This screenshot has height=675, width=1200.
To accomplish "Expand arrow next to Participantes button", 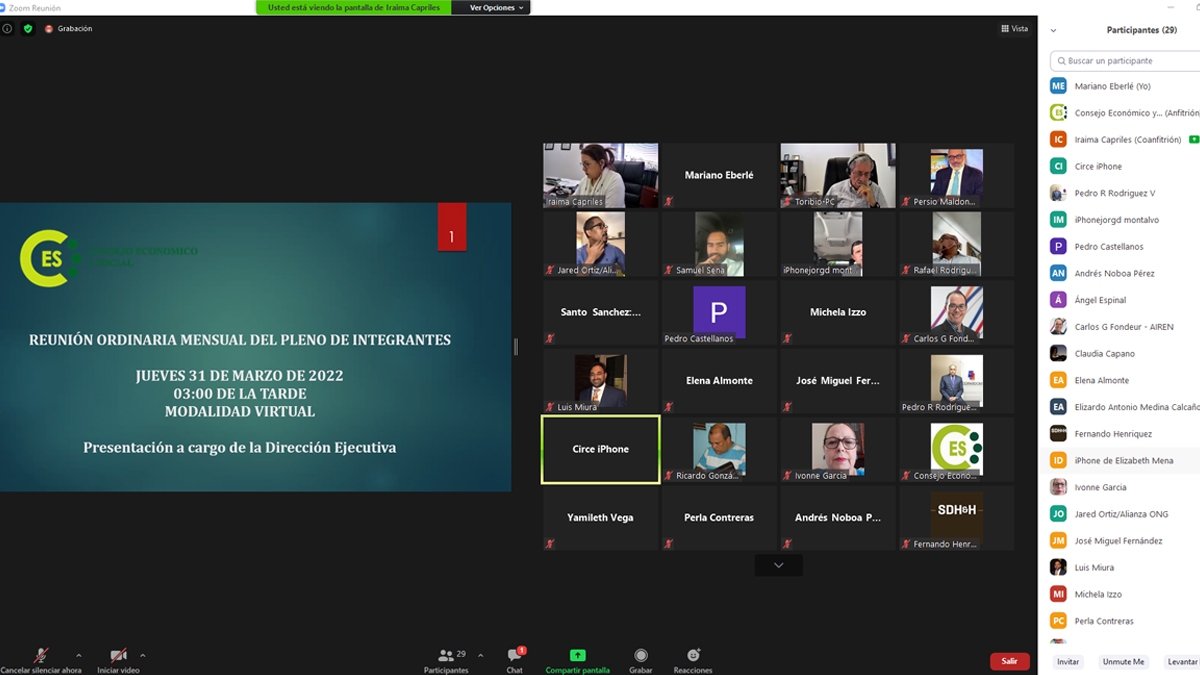I will (x=481, y=656).
